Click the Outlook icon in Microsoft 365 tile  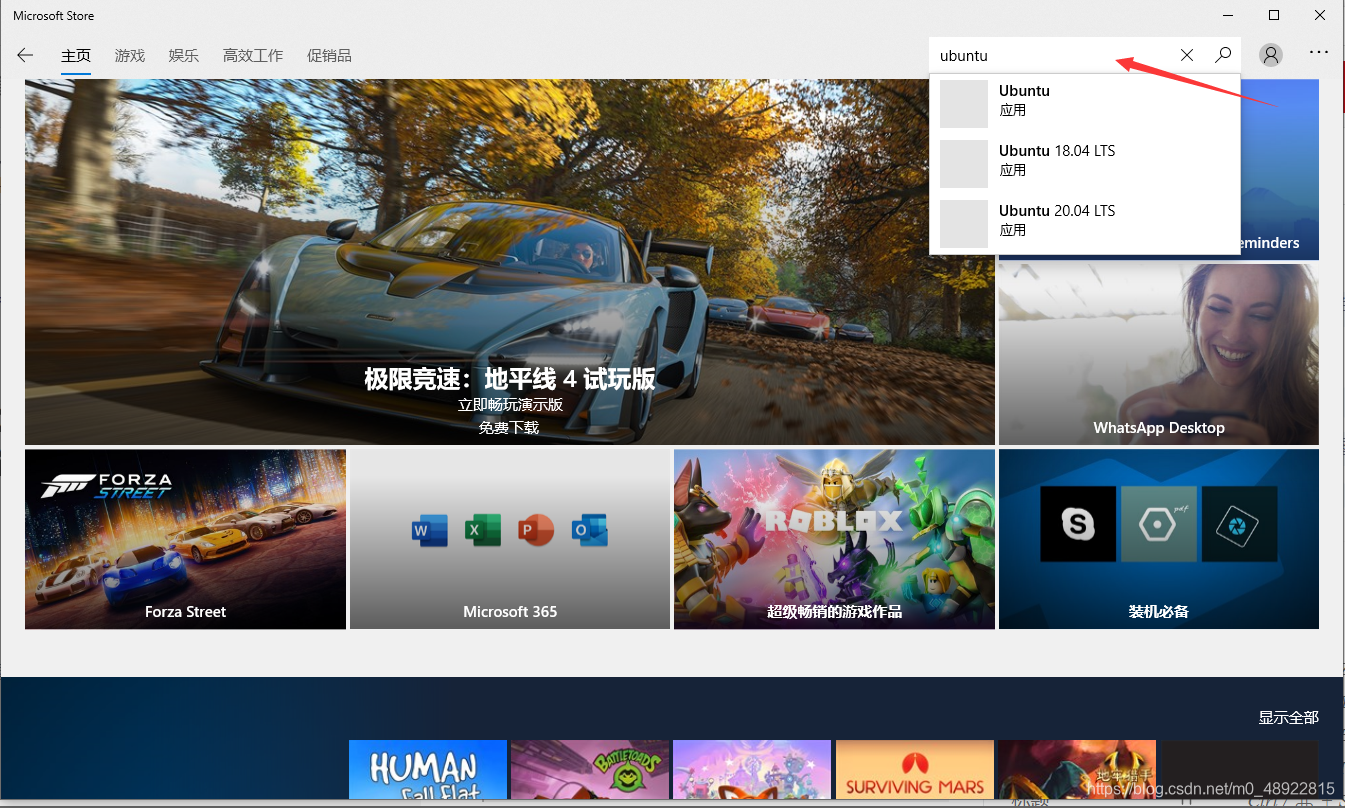(590, 530)
